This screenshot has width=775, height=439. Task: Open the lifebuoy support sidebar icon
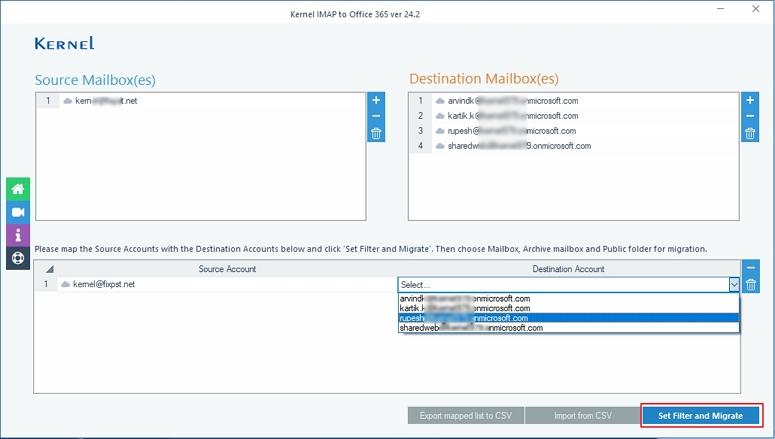pos(18,258)
